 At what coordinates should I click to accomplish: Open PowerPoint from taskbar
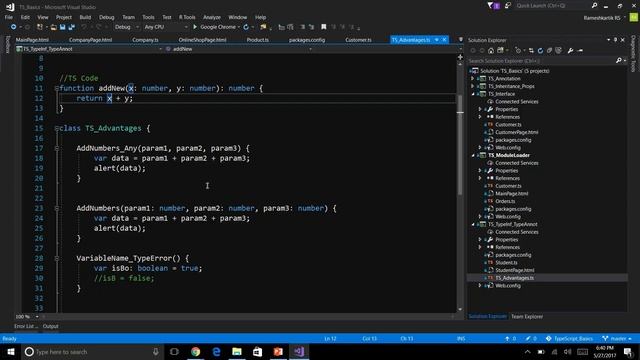[278, 351]
